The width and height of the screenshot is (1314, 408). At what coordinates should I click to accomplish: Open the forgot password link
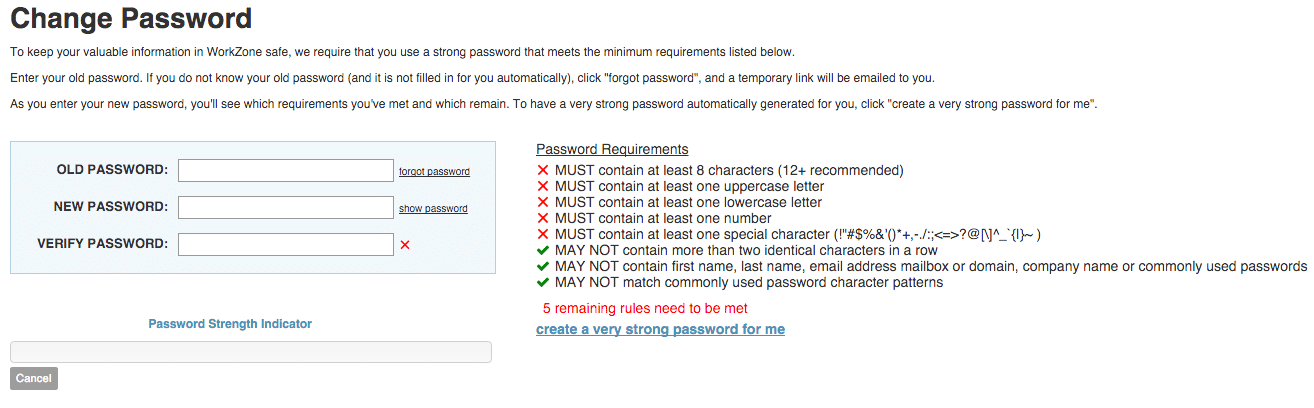434,172
